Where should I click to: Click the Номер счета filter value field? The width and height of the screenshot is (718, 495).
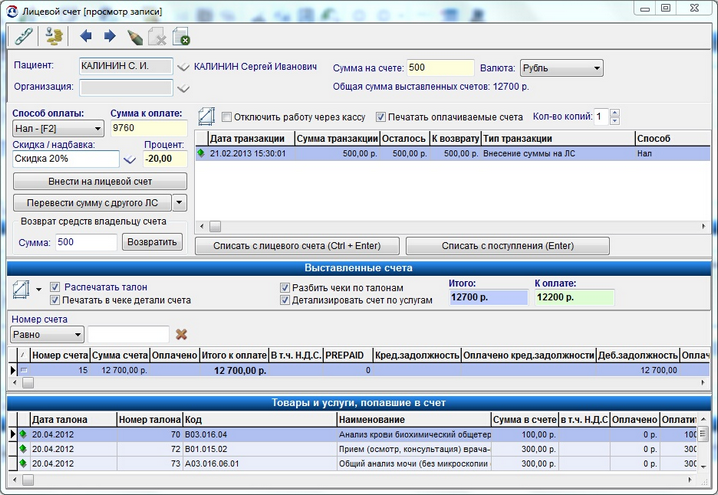click(x=128, y=335)
